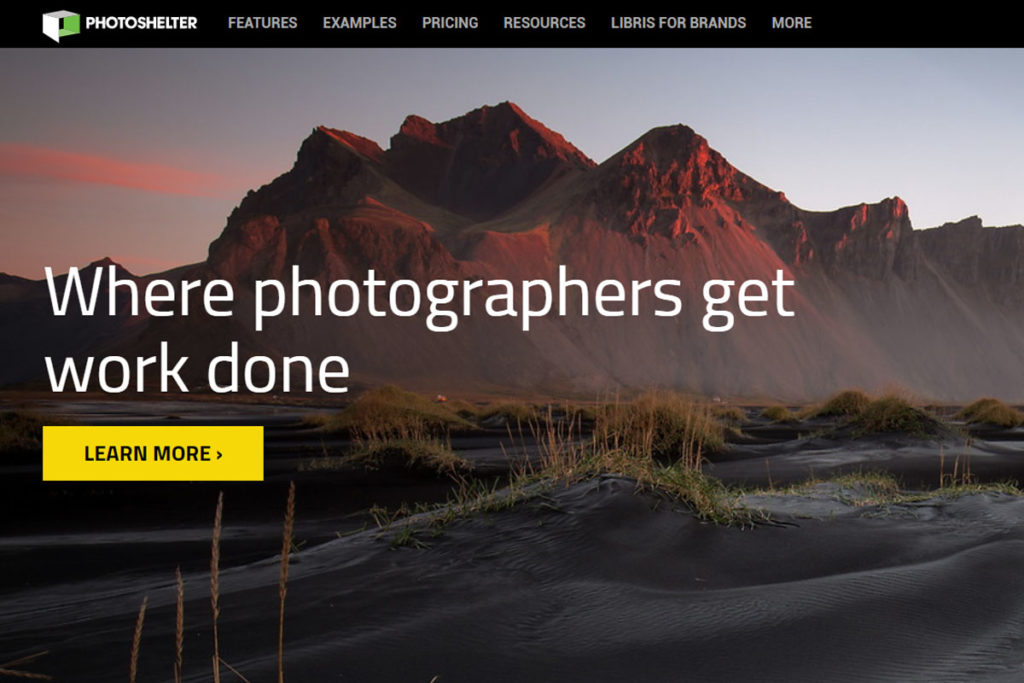Expand the More navigation menu

(x=792, y=23)
